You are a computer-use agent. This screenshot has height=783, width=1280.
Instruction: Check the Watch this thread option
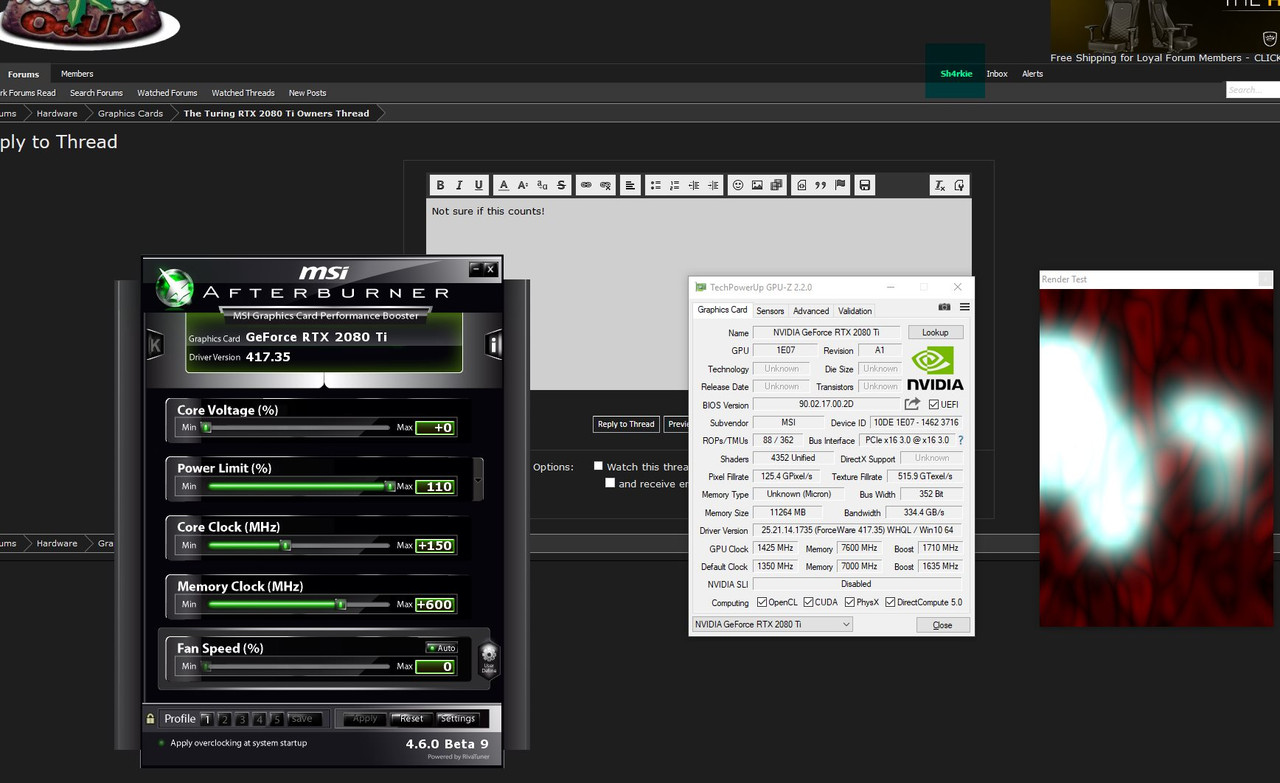pyautogui.click(x=598, y=466)
